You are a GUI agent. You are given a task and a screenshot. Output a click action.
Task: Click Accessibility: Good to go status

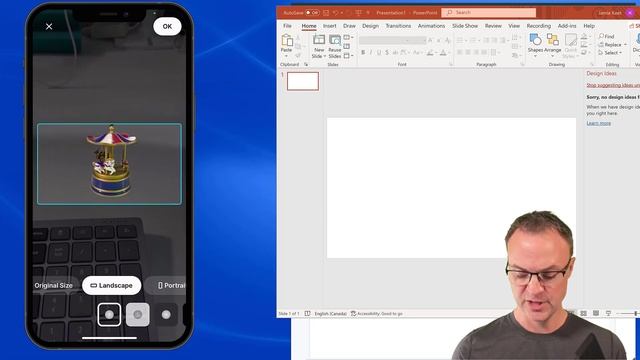click(377, 313)
